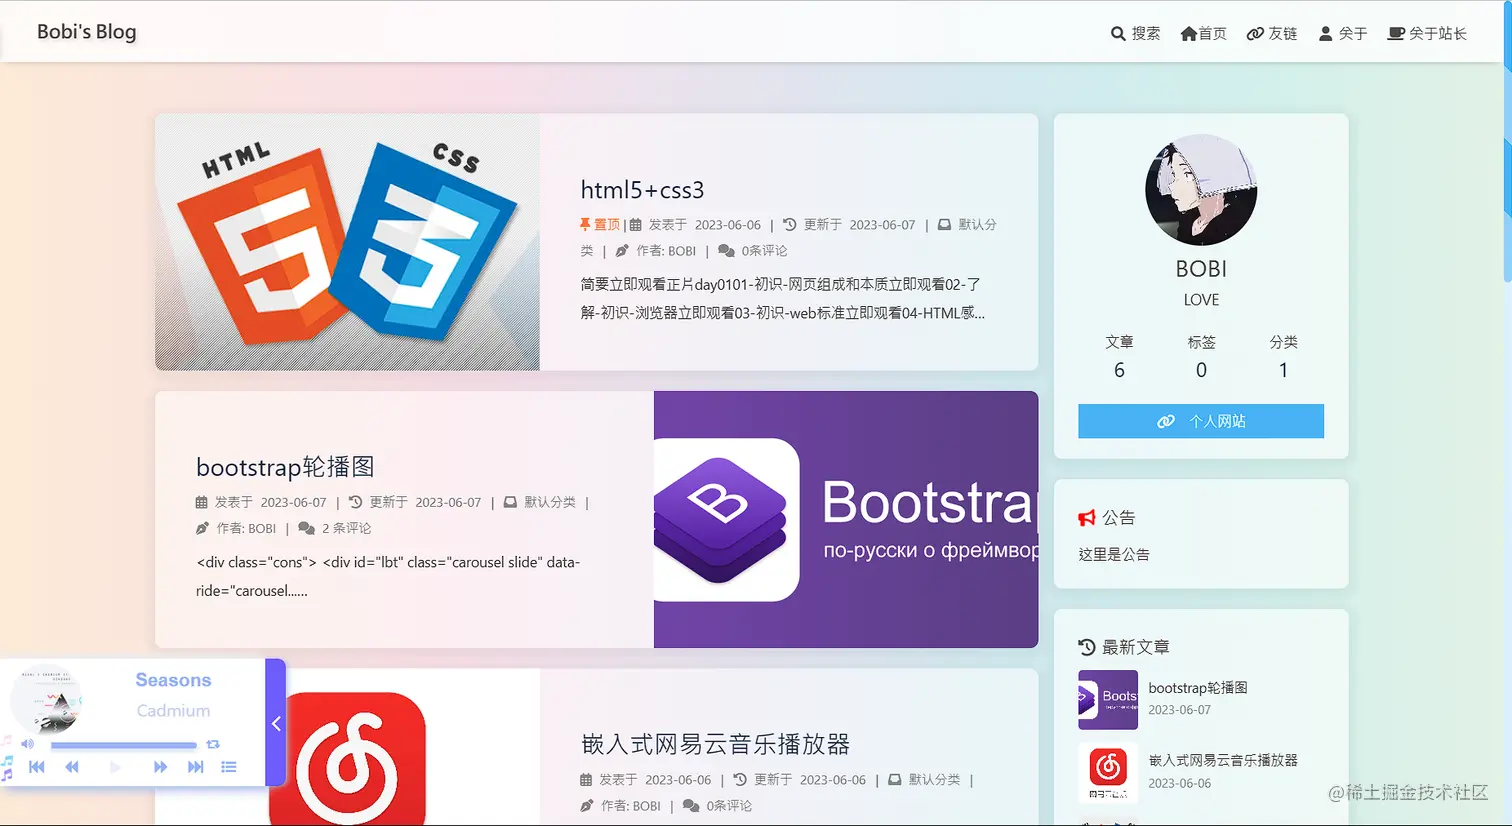Click the 置顶 pinned icon on html5+css3 post

(x=585, y=224)
